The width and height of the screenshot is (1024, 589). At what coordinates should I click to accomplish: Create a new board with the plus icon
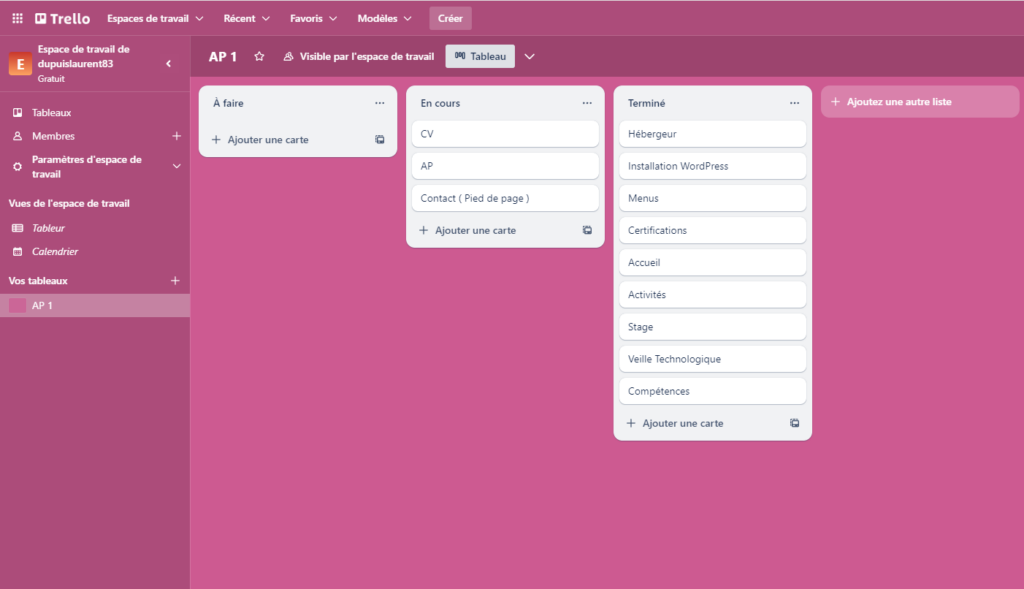click(176, 281)
